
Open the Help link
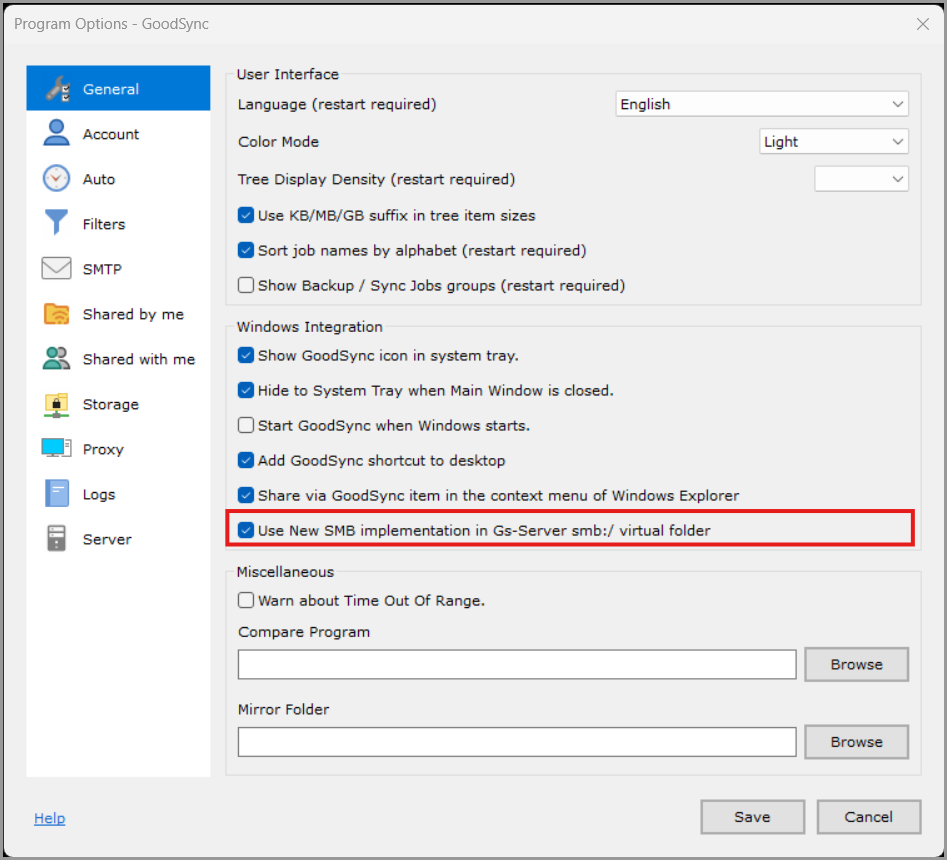click(50, 818)
